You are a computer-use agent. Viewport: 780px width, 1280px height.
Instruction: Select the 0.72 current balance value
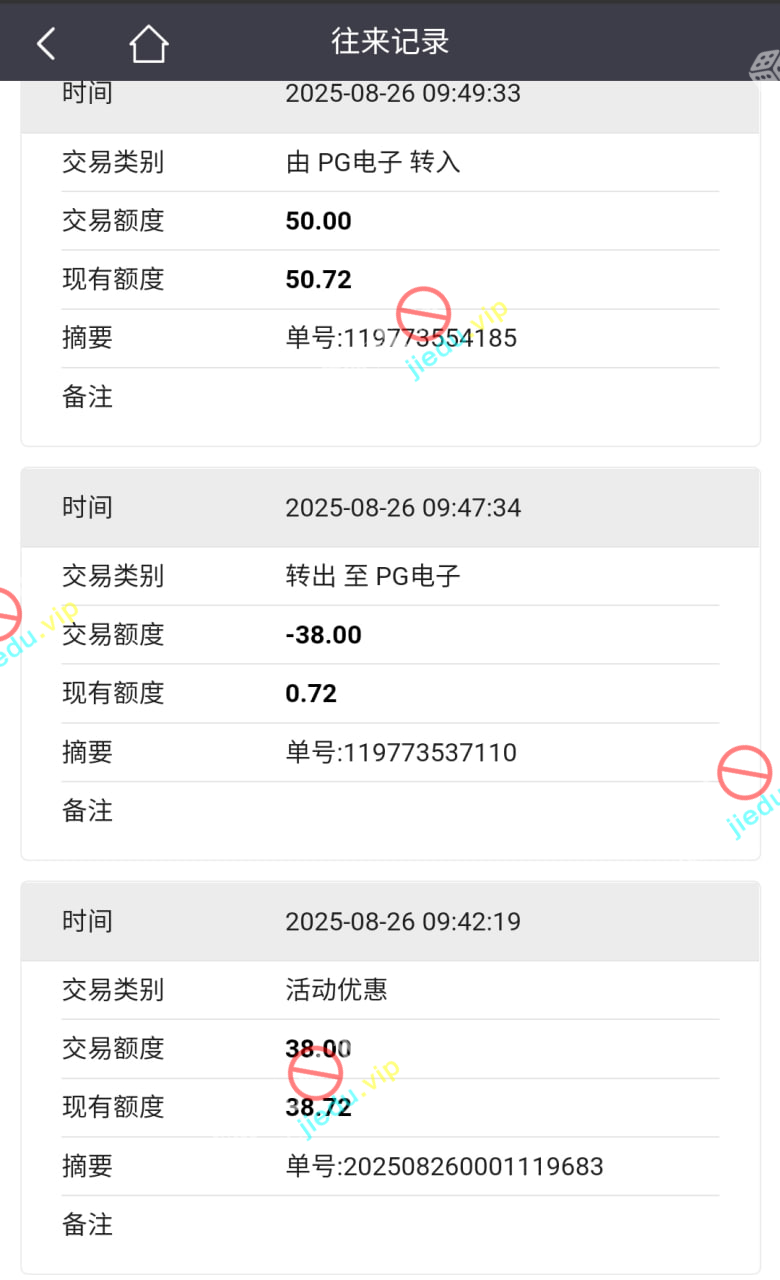pos(311,694)
